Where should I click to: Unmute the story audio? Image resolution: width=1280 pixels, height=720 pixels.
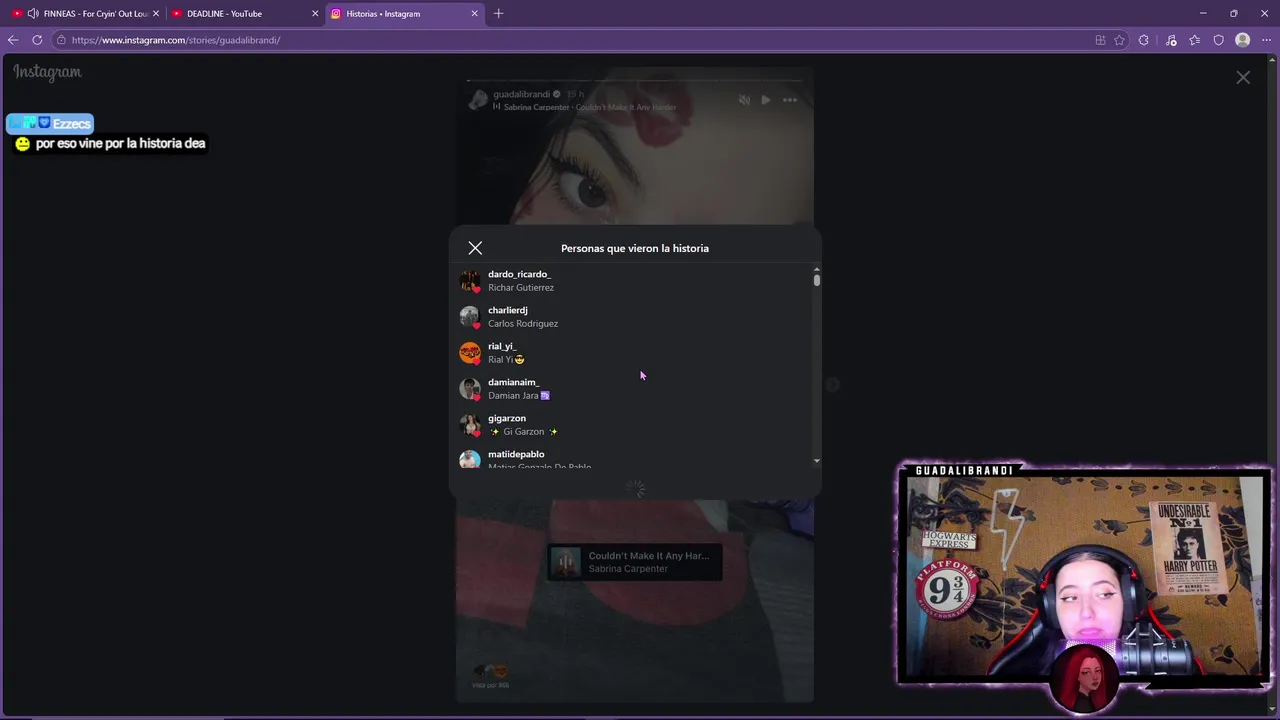(x=744, y=100)
